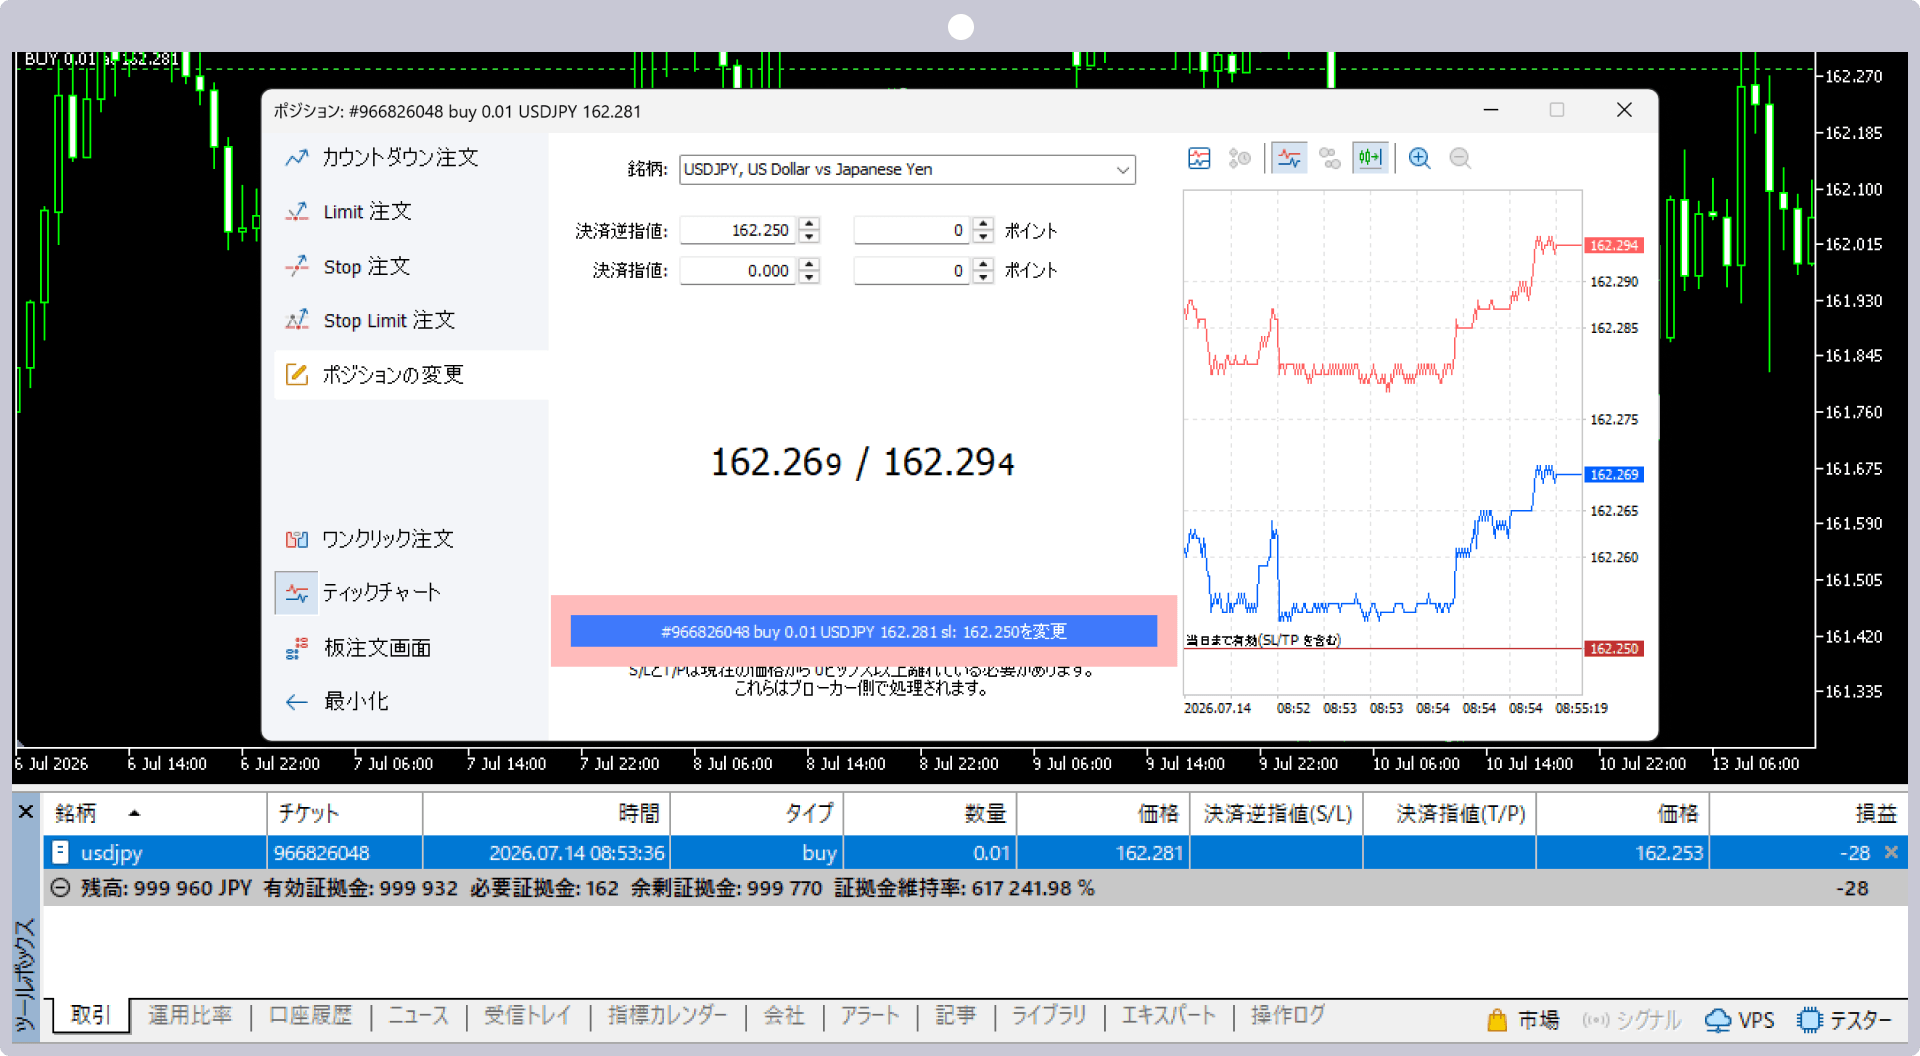This screenshot has height=1056, width=1920.
Task: Close the toolbox panel with X
Action: pos(26,812)
